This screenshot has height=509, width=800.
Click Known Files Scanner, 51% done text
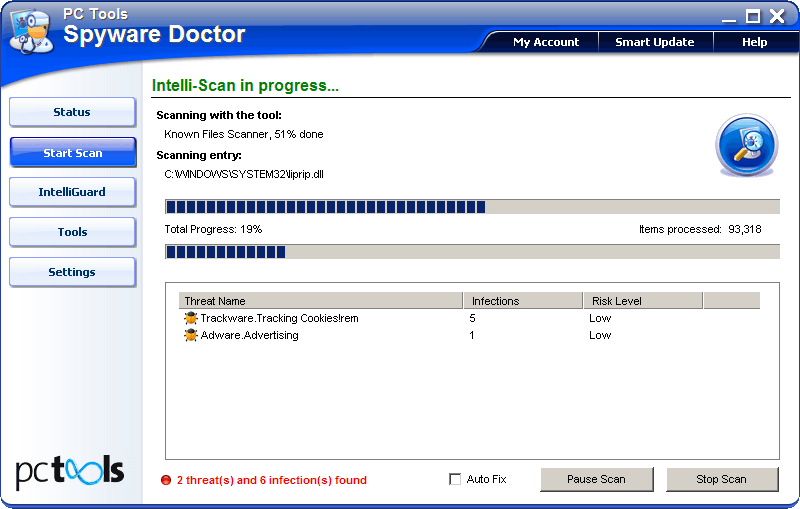pos(244,134)
